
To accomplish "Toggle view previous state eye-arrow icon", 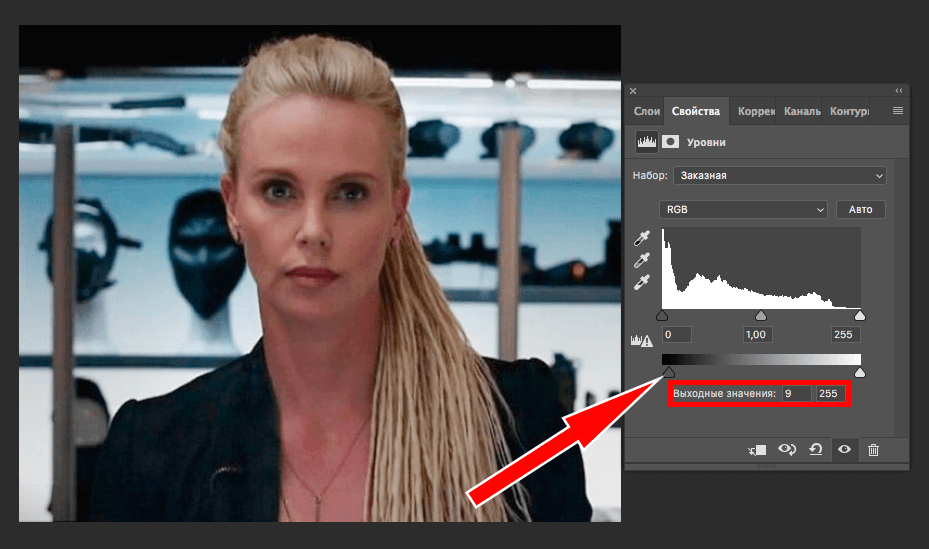I will coord(787,450).
